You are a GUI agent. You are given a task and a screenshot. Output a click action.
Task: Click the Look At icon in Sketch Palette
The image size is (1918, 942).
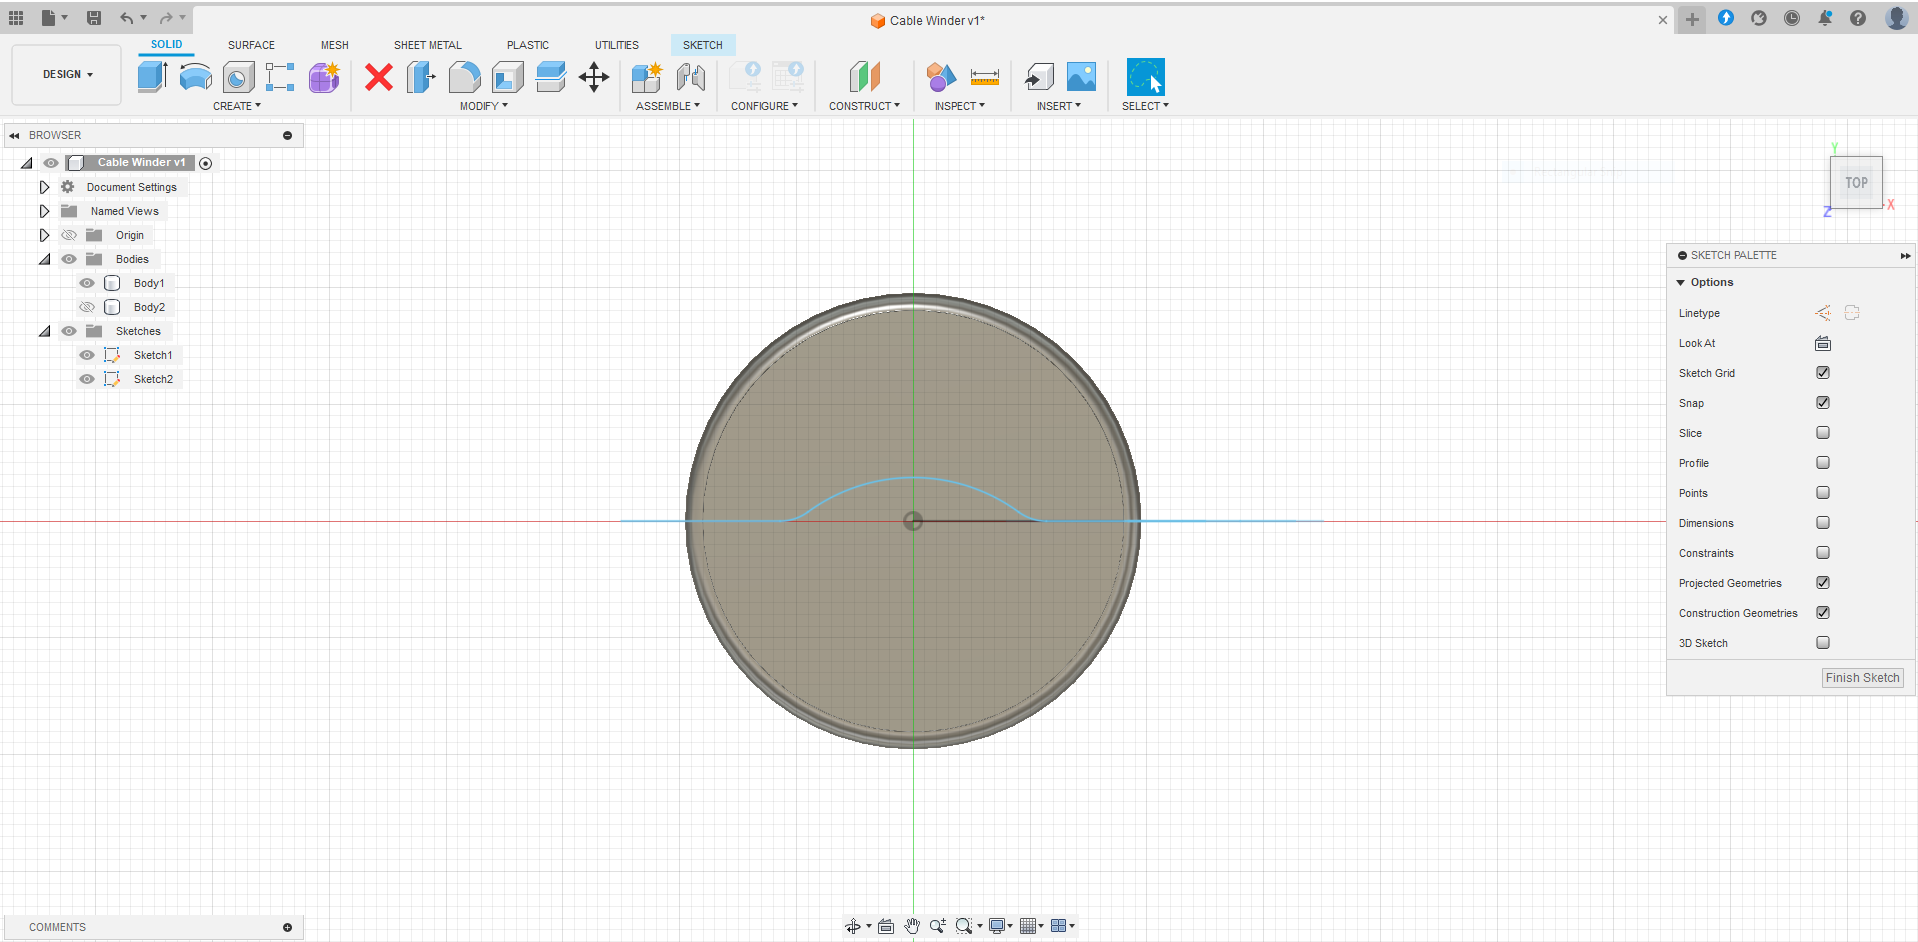(1823, 343)
